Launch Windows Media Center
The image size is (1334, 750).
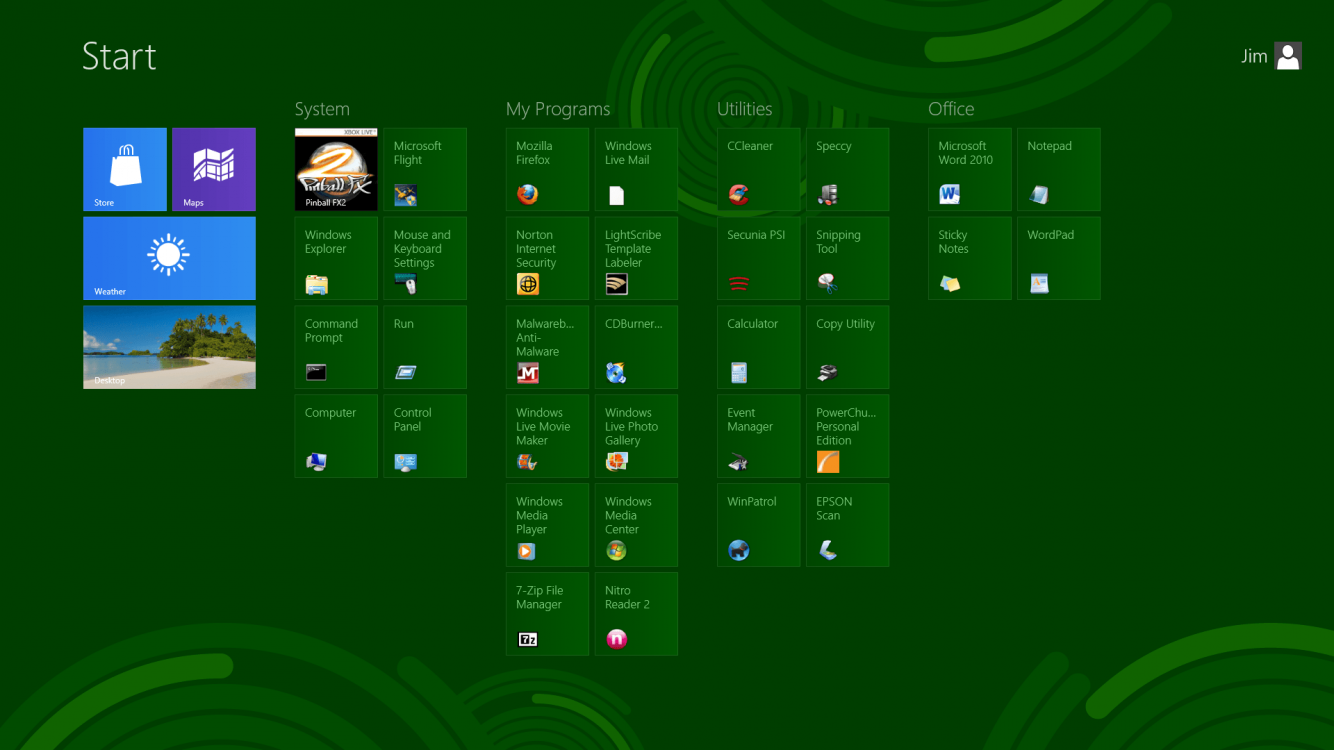click(636, 525)
